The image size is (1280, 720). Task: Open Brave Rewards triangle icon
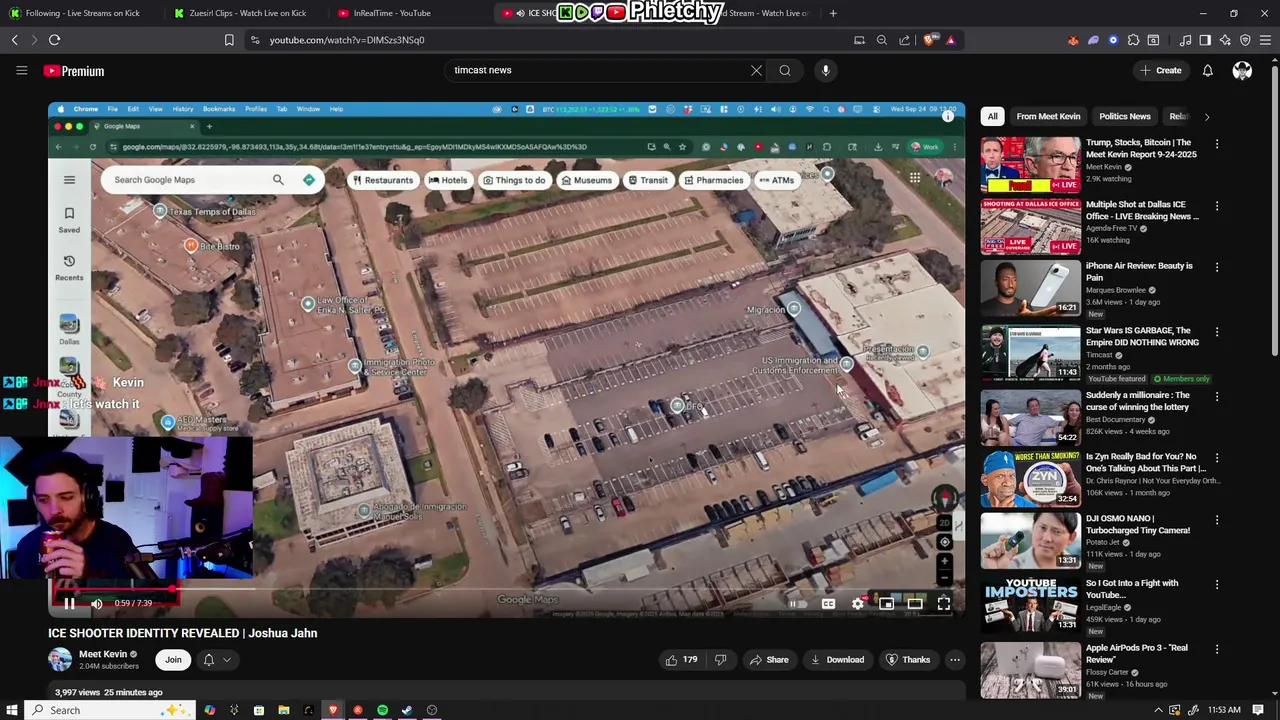pyautogui.click(x=950, y=40)
